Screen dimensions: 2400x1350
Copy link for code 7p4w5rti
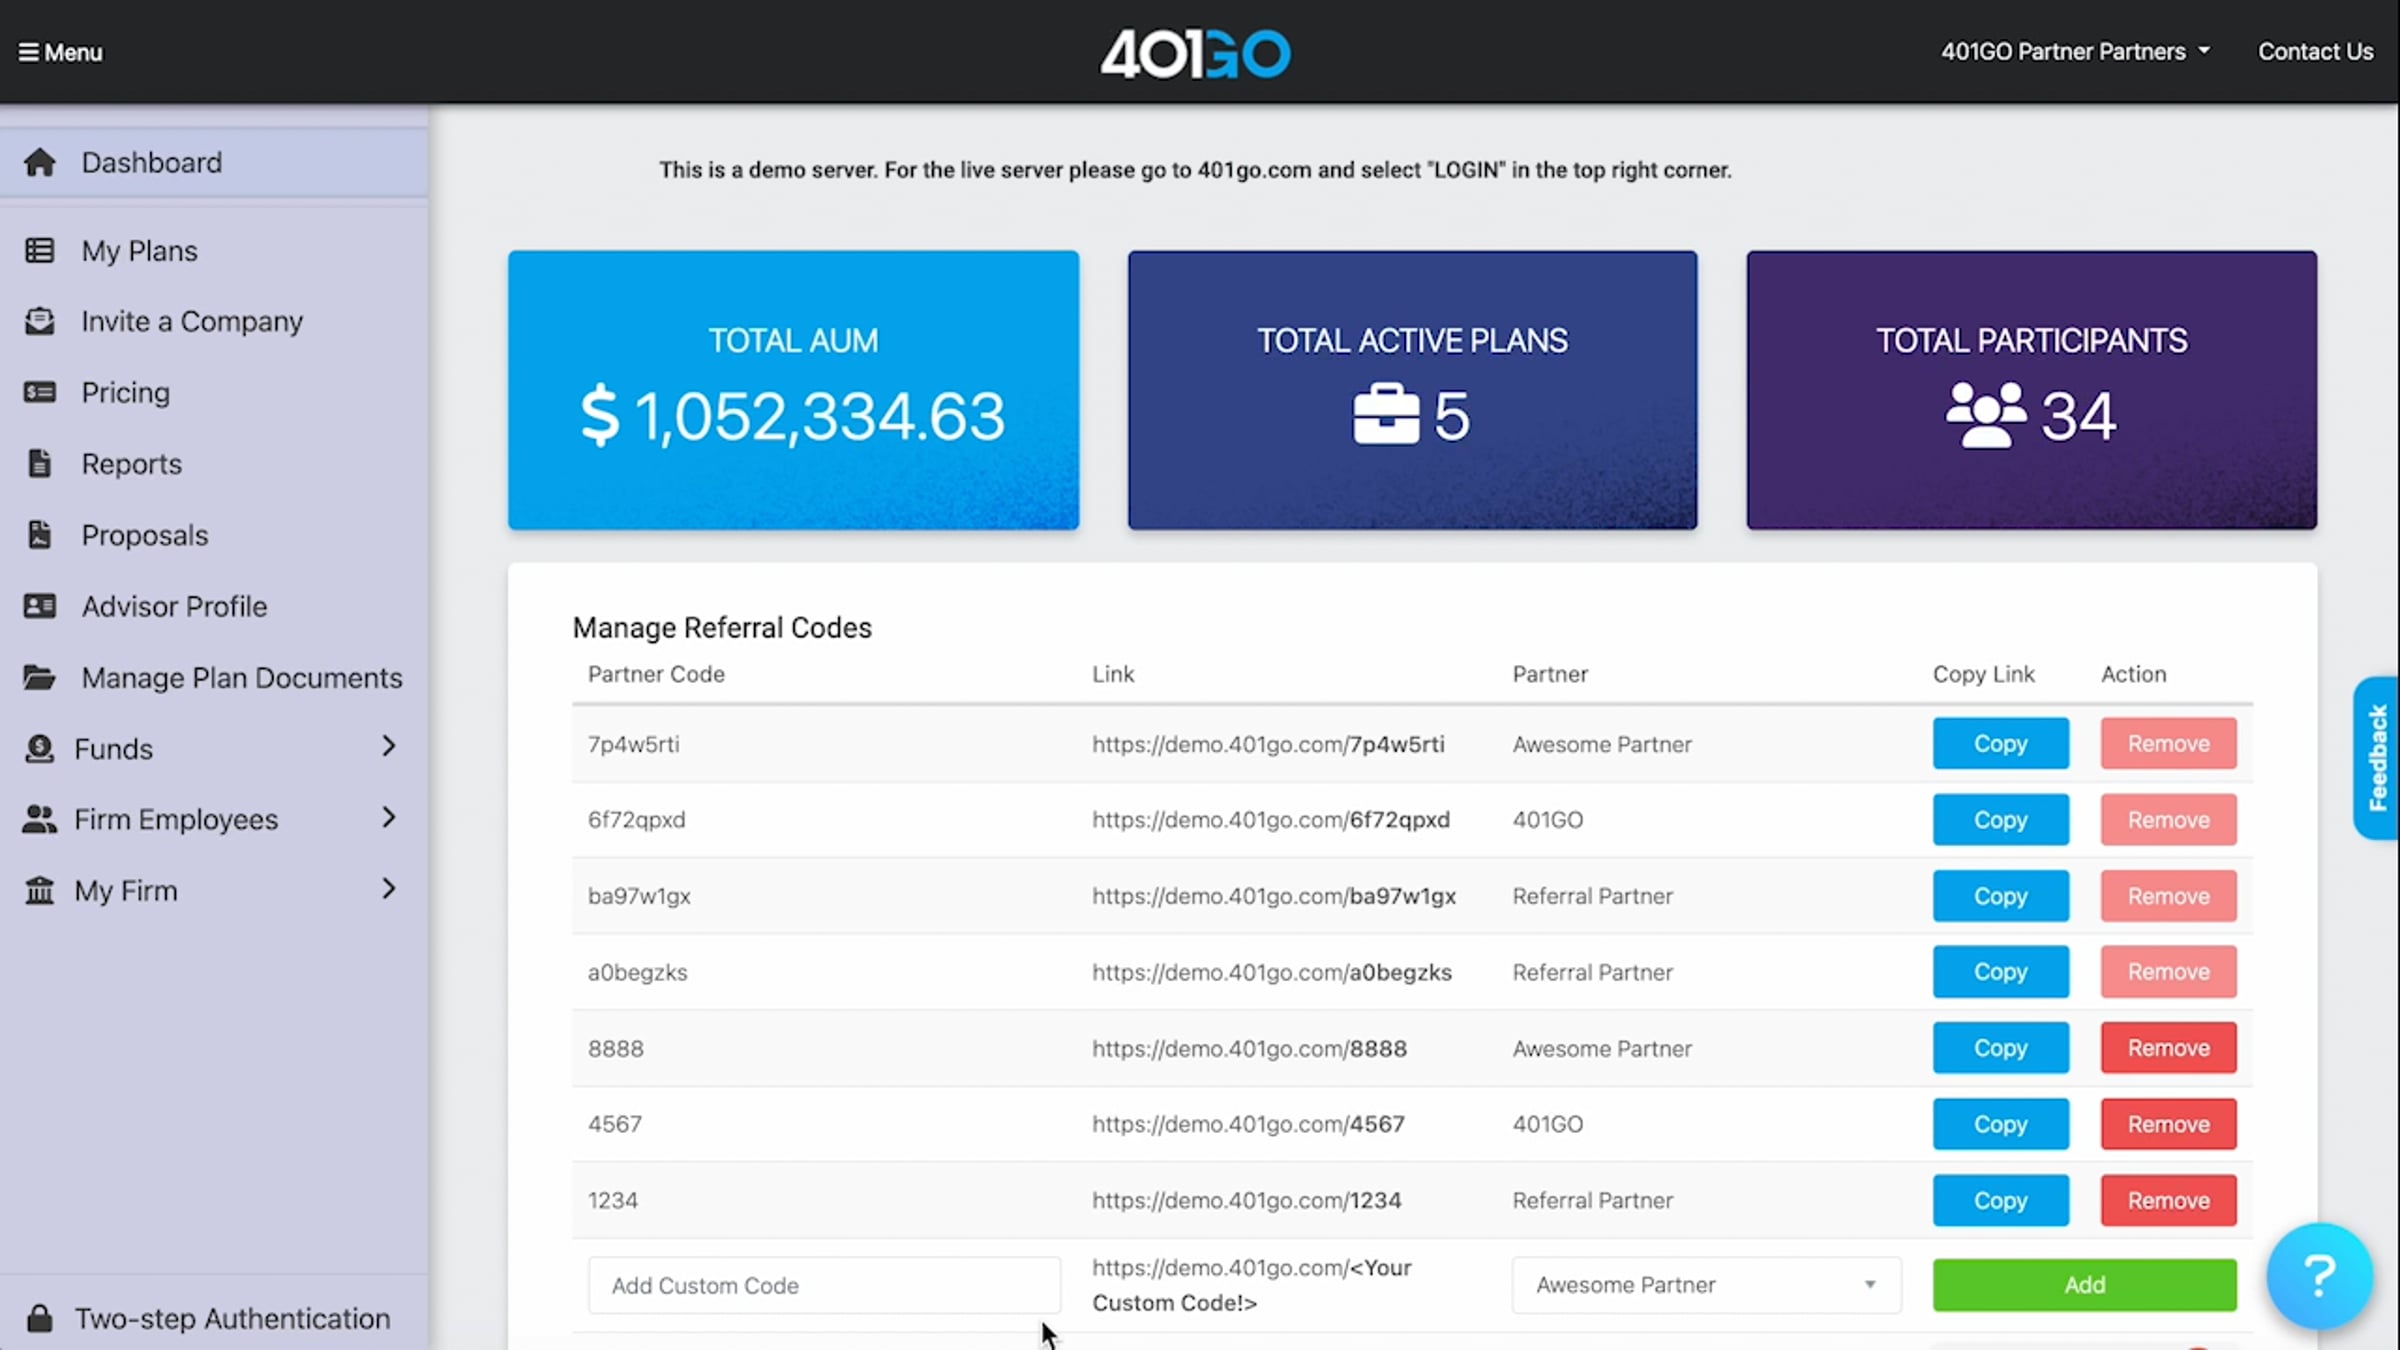click(x=2000, y=744)
